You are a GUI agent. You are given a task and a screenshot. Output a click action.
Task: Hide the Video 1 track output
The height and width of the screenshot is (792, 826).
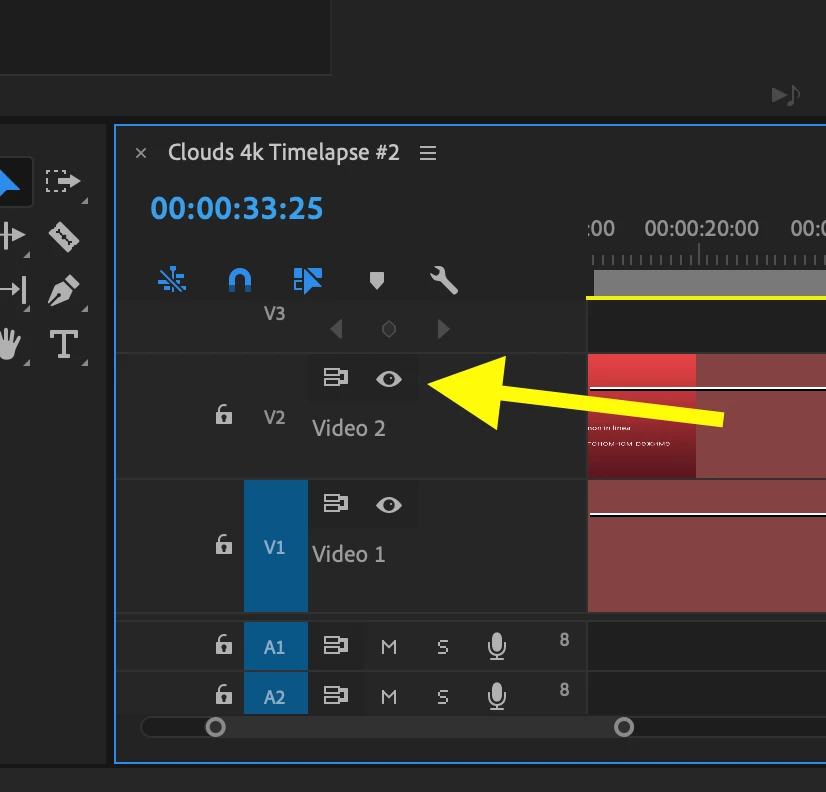pos(389,505)
